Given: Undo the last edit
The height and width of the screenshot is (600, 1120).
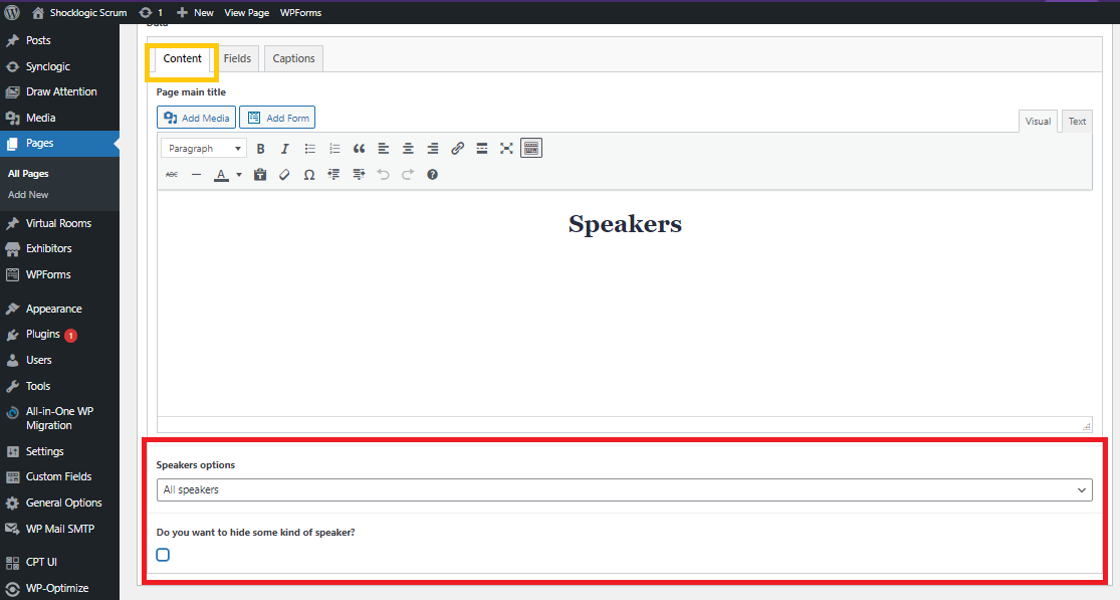Looking at the screenshot, I should [x=383, y=174].
